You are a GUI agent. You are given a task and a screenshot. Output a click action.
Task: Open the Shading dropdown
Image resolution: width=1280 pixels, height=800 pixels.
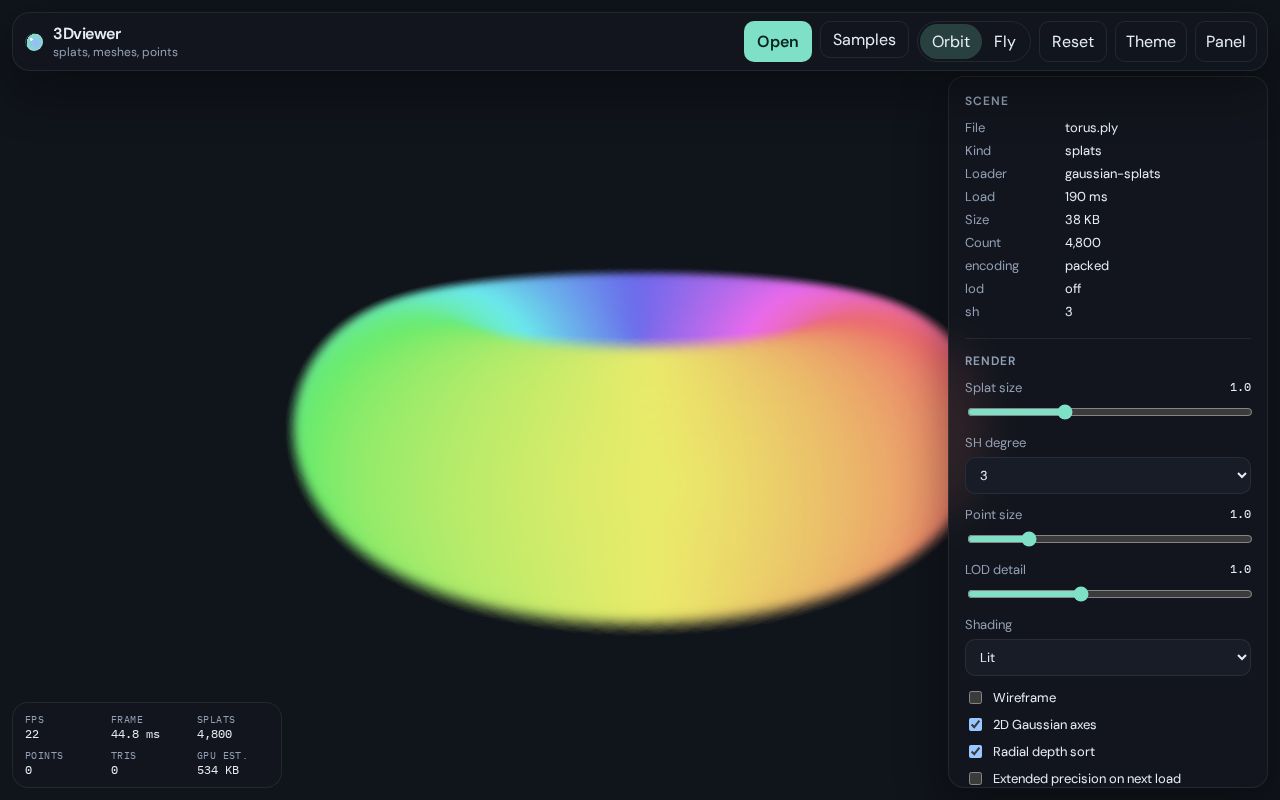[1108, 658]
